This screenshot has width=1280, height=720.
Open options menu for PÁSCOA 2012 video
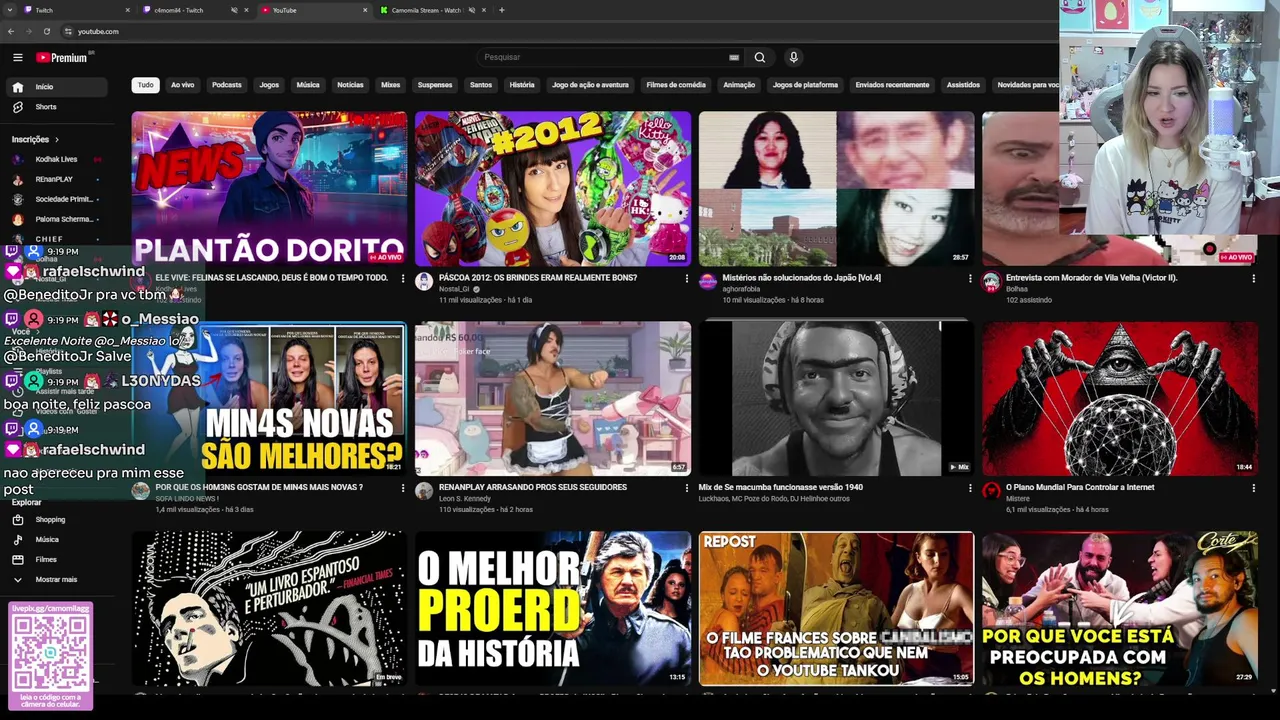686,279
